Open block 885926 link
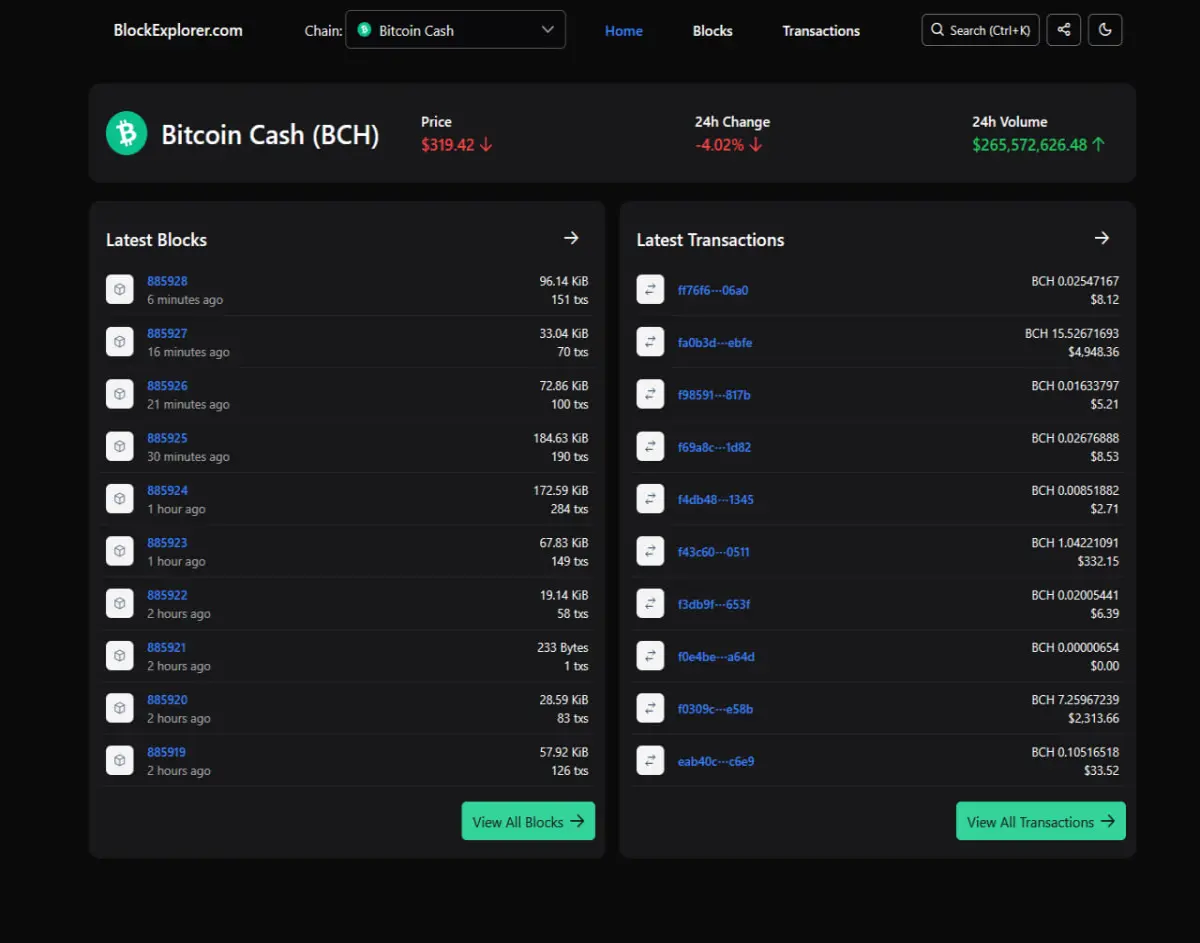The image size is (1200, 943). (x=167, y=386)
